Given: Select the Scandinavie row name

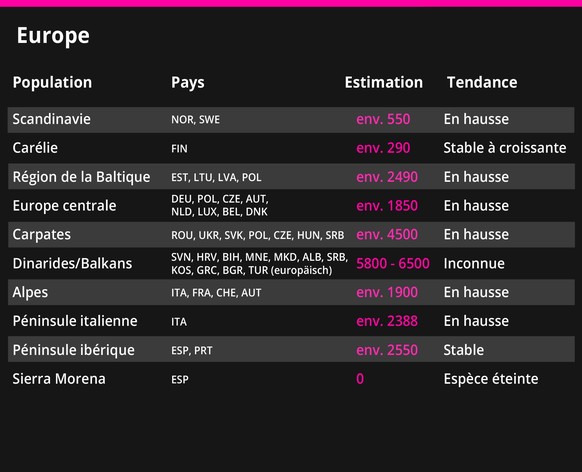Looking at the screenshot, I should click(52, 119).
